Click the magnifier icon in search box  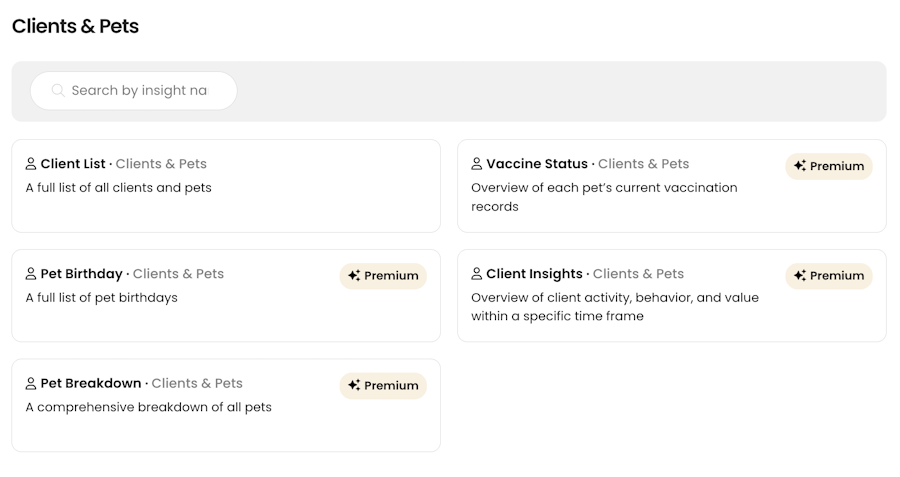click(x=57, y=90)
